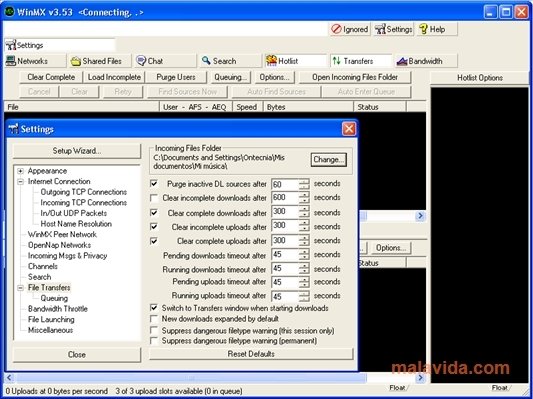This screenshot has height=399, width=533.
Task: Close the Settings dialog with X
Action: pyautogui.click(x=349, y=129)
